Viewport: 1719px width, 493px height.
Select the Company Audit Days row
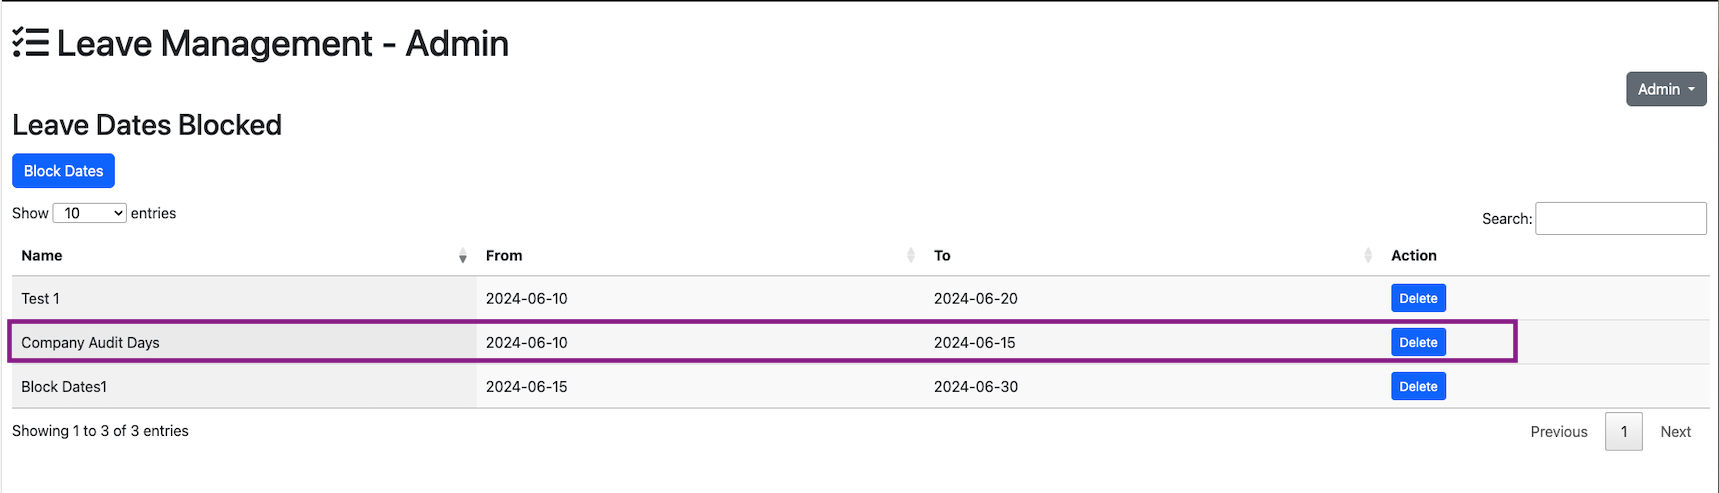(x=90, y=342)
